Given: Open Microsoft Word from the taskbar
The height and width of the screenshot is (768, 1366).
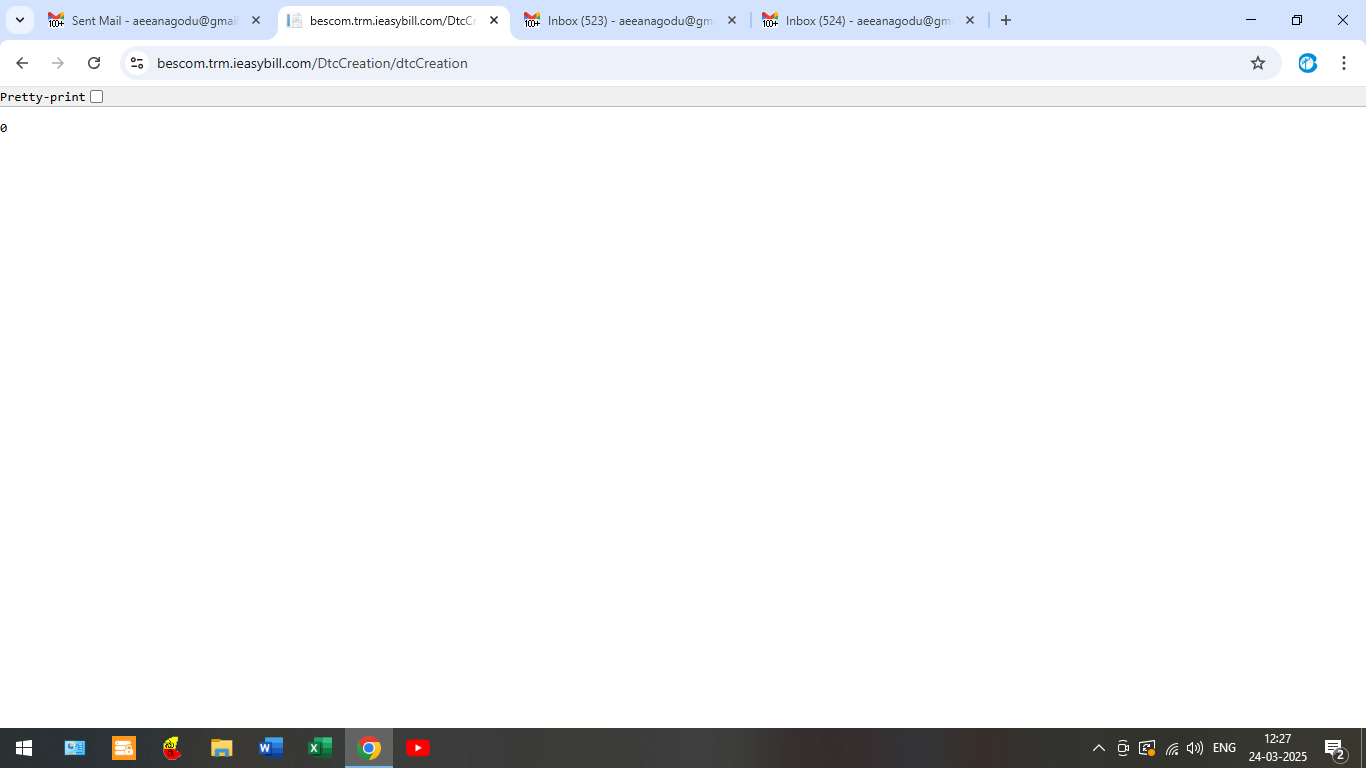Looking at the screenshot, I should [x=271, y=748].
